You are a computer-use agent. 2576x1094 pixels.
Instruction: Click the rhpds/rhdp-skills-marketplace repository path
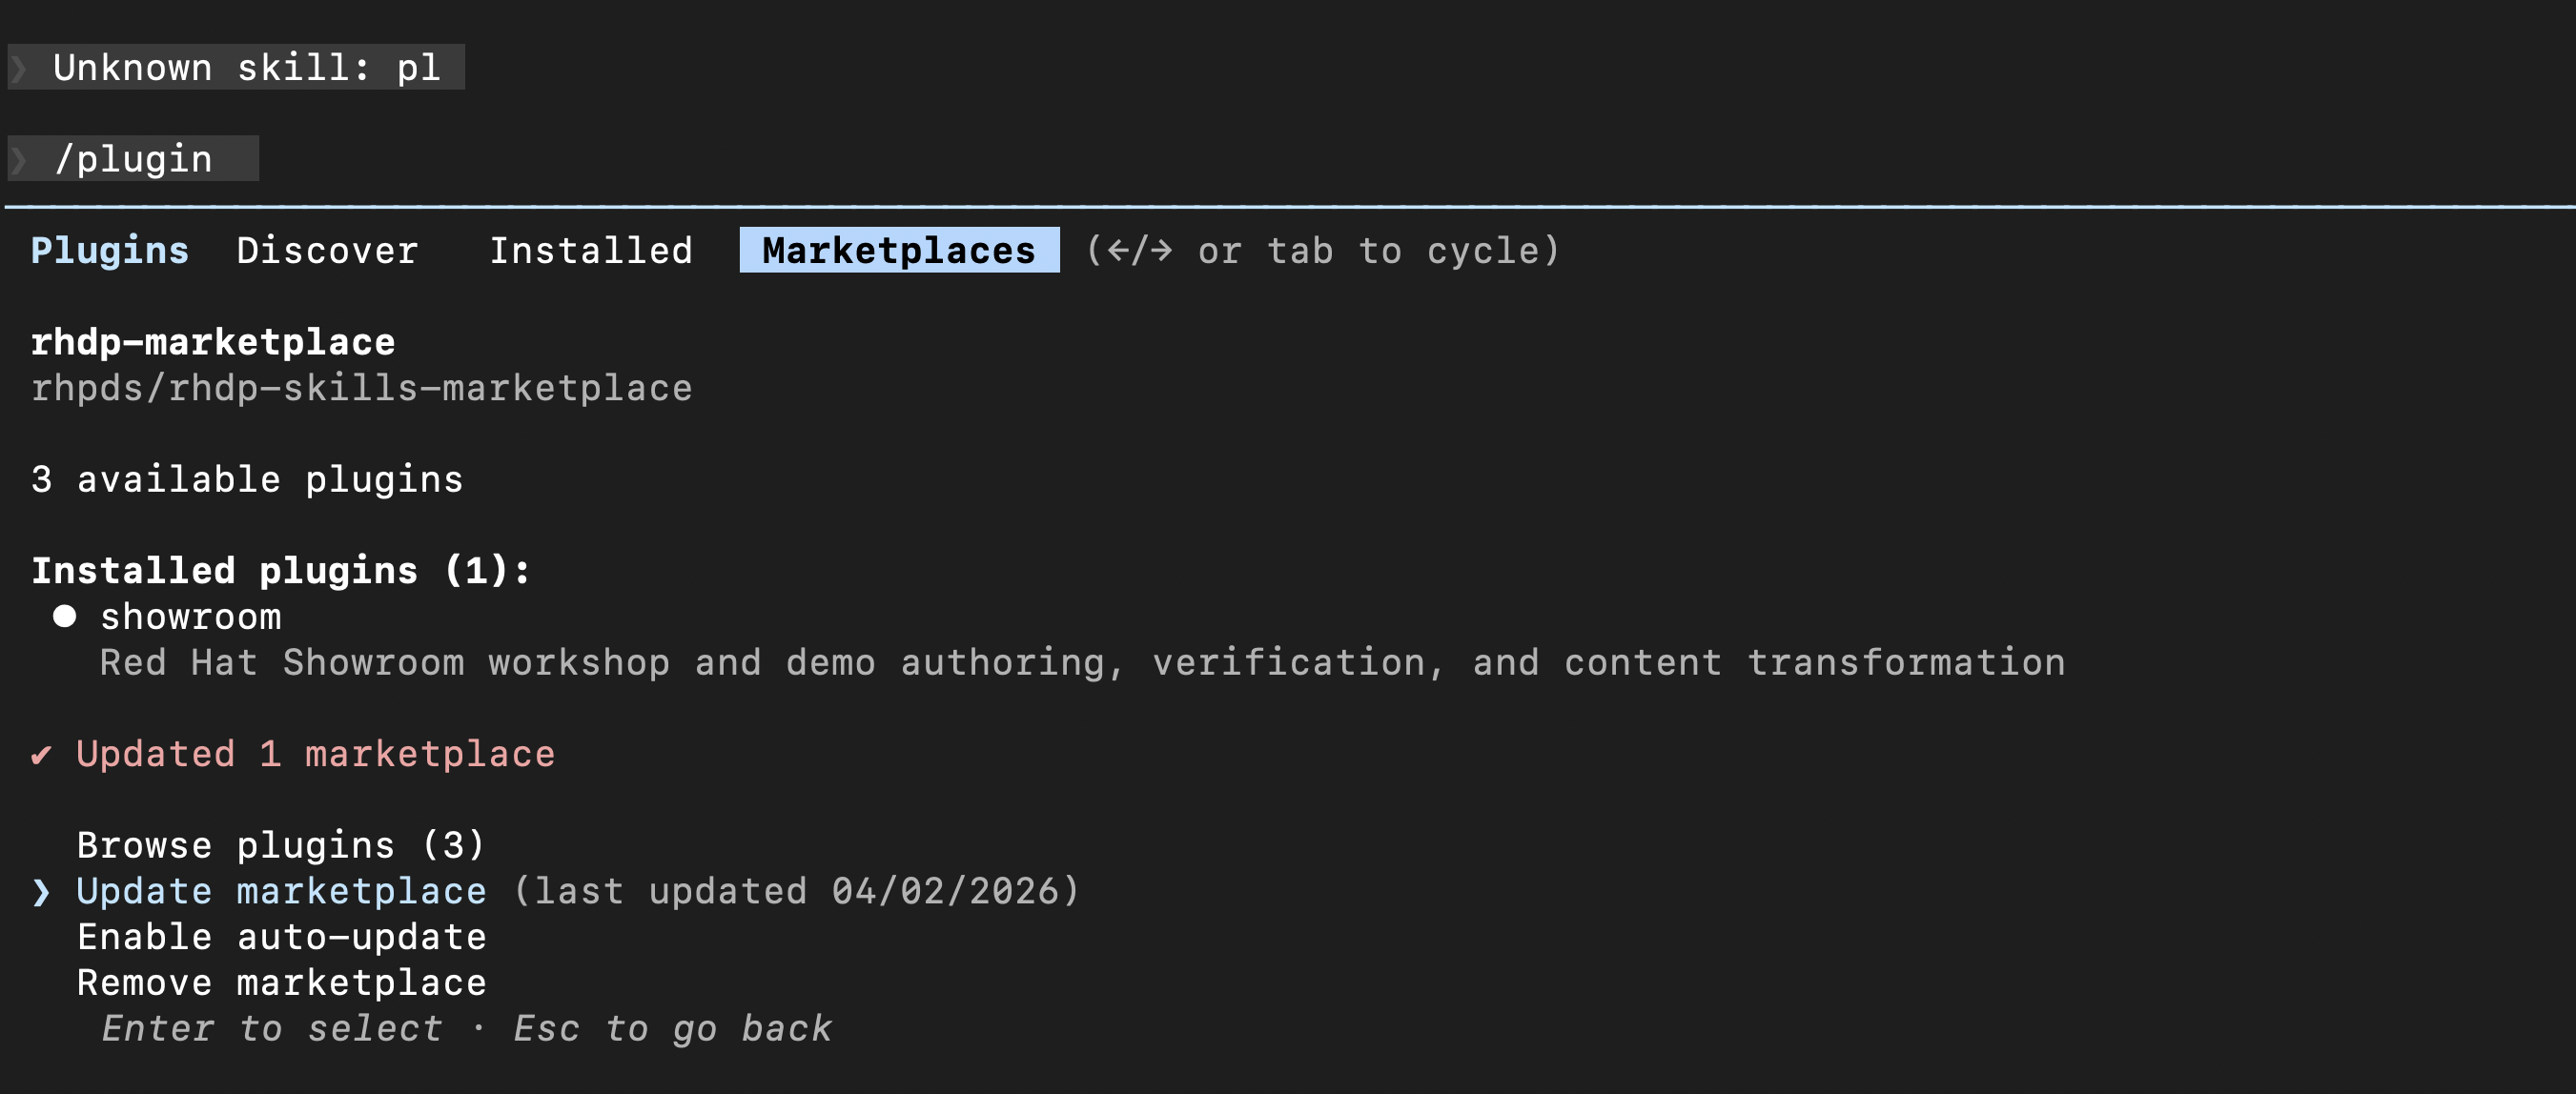tap(361, 388)
